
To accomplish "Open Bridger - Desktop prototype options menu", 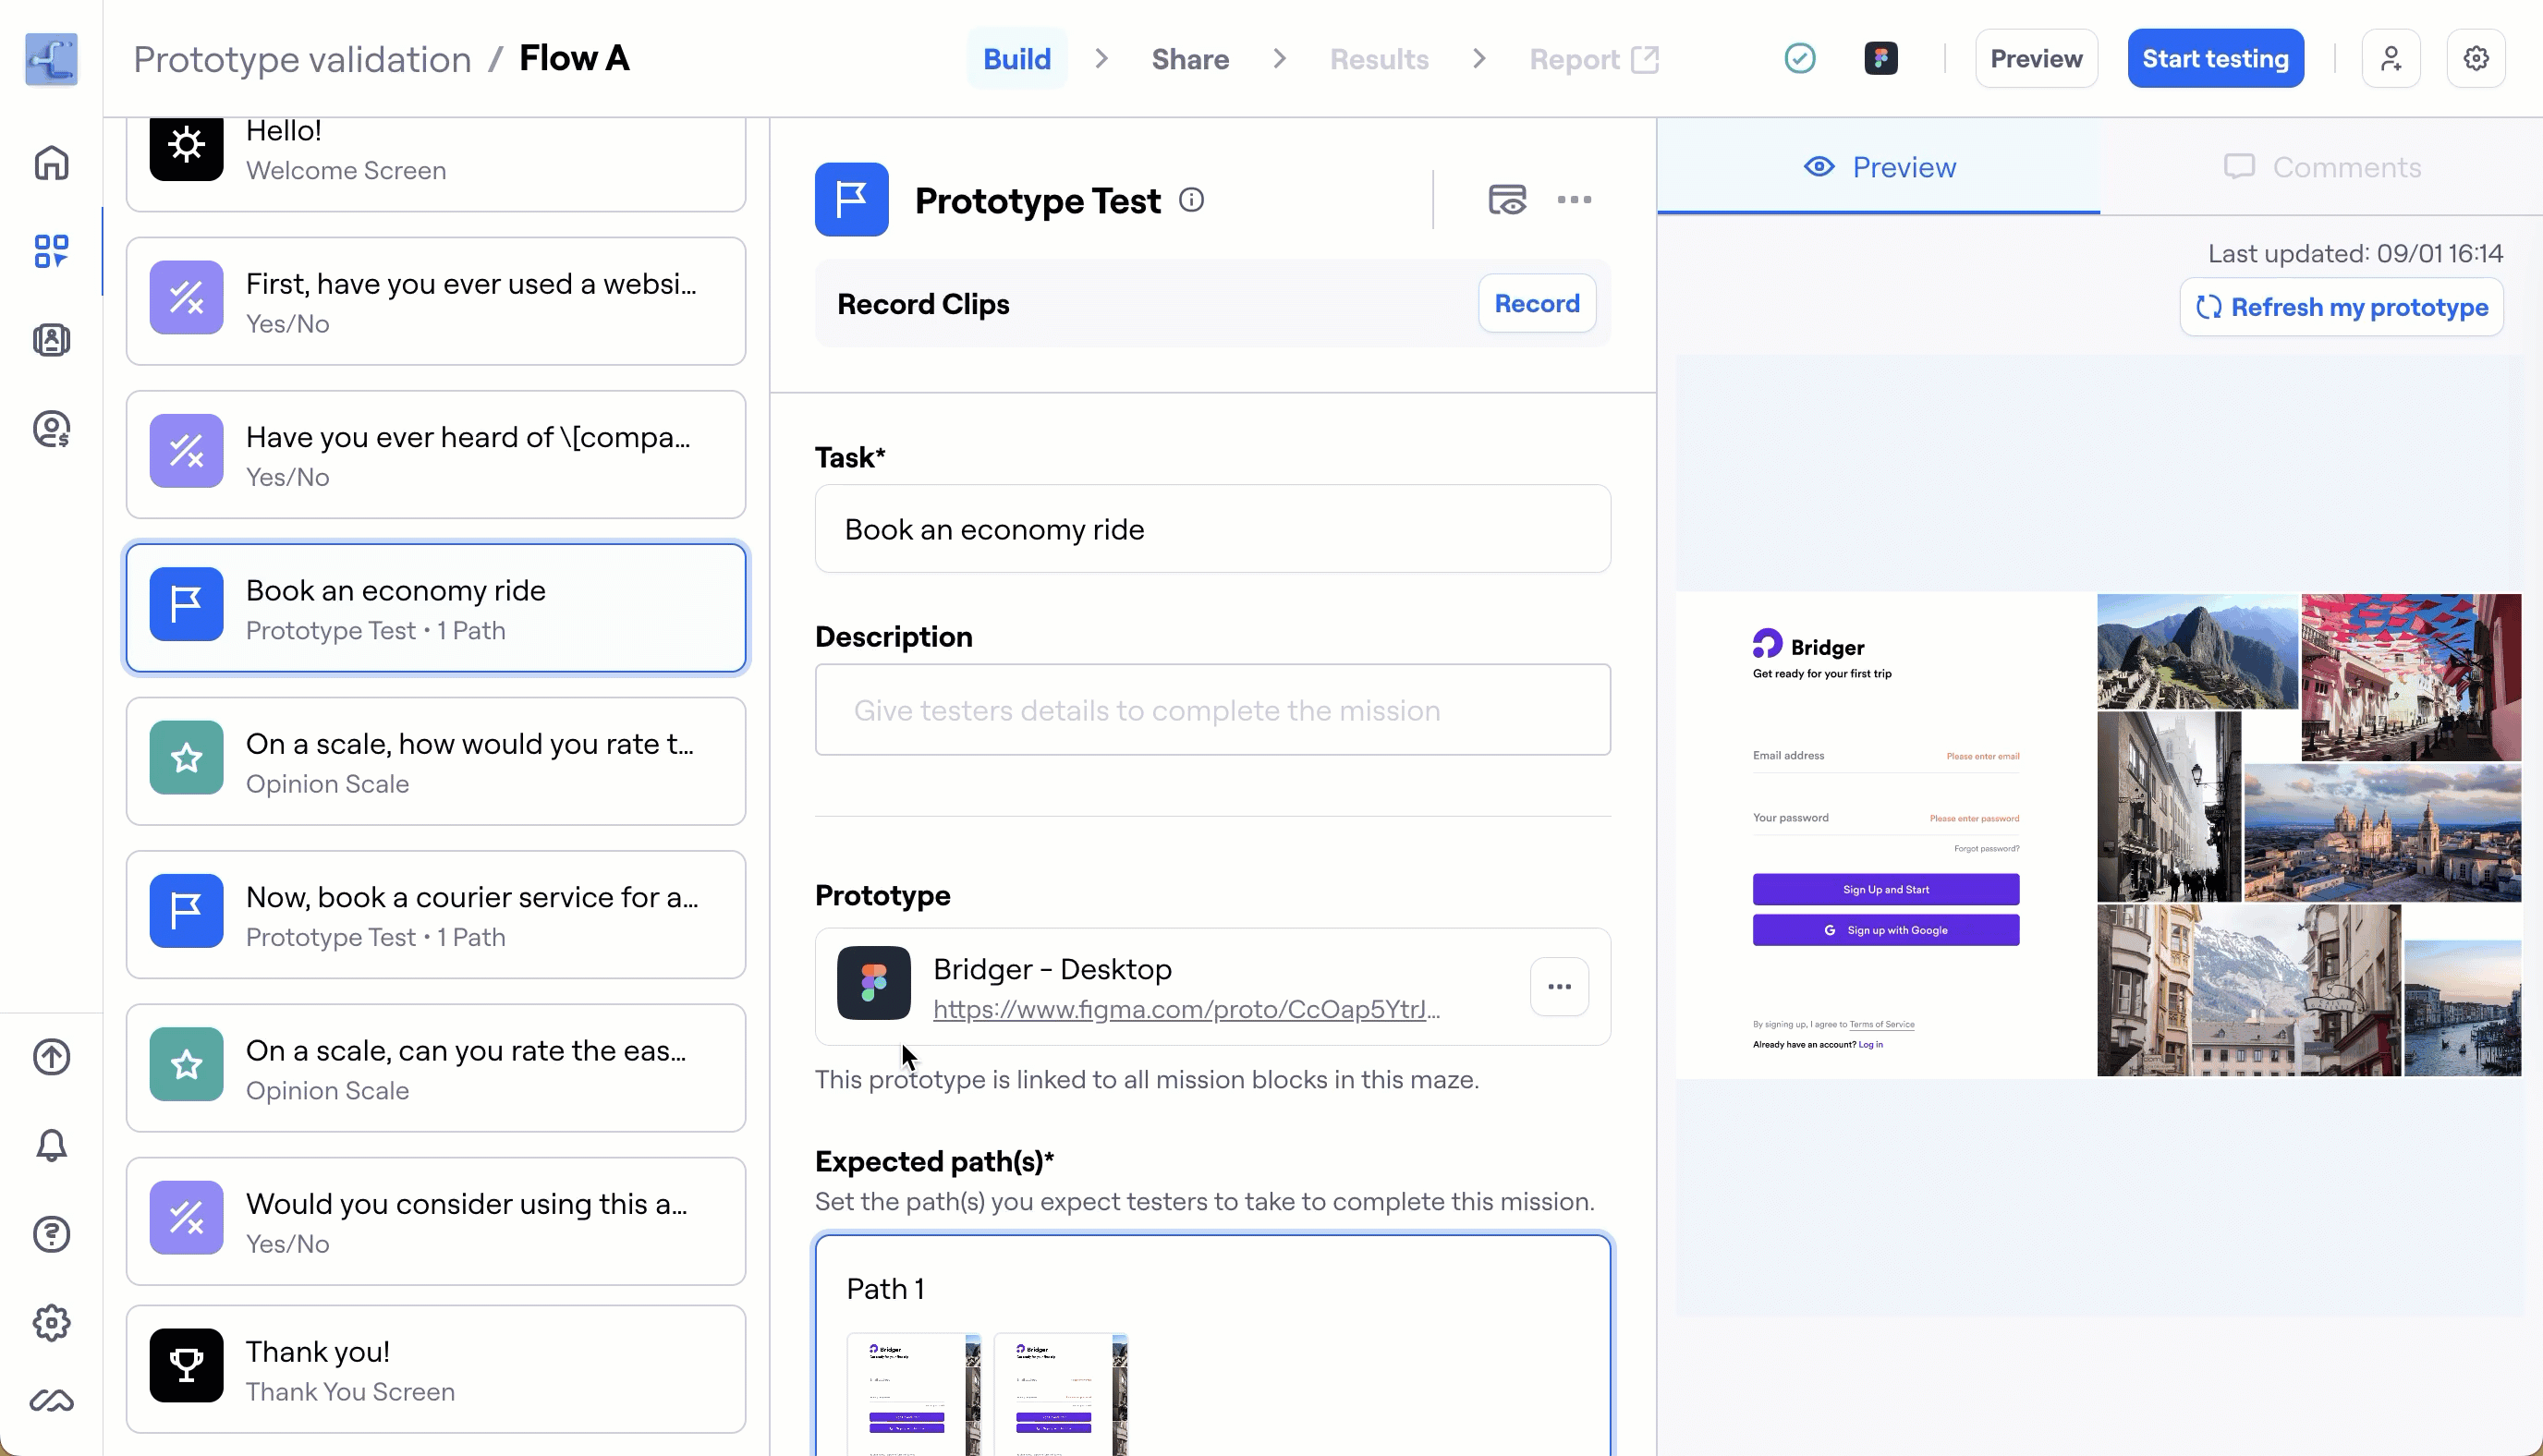I will coord(1559,987).
